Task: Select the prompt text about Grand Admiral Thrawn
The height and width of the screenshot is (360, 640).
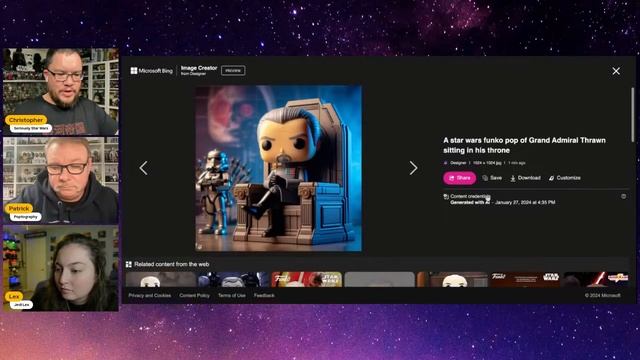Action: [524, 145]
